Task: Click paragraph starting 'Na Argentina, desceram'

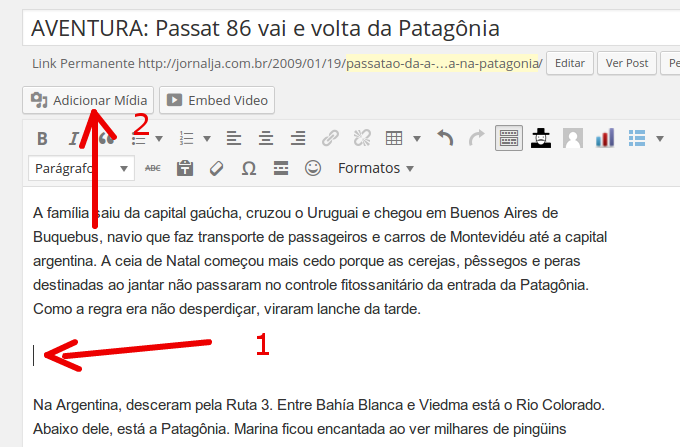Action: coord(319,417)
